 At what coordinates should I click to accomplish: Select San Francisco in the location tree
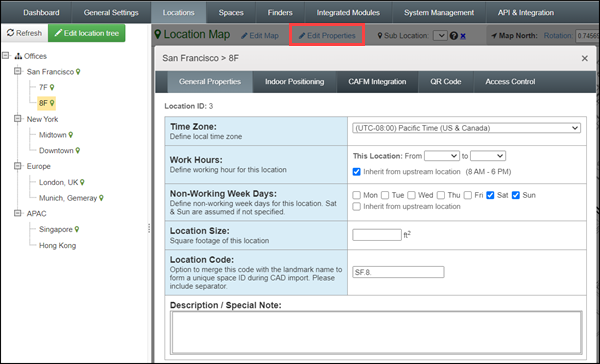50,72
